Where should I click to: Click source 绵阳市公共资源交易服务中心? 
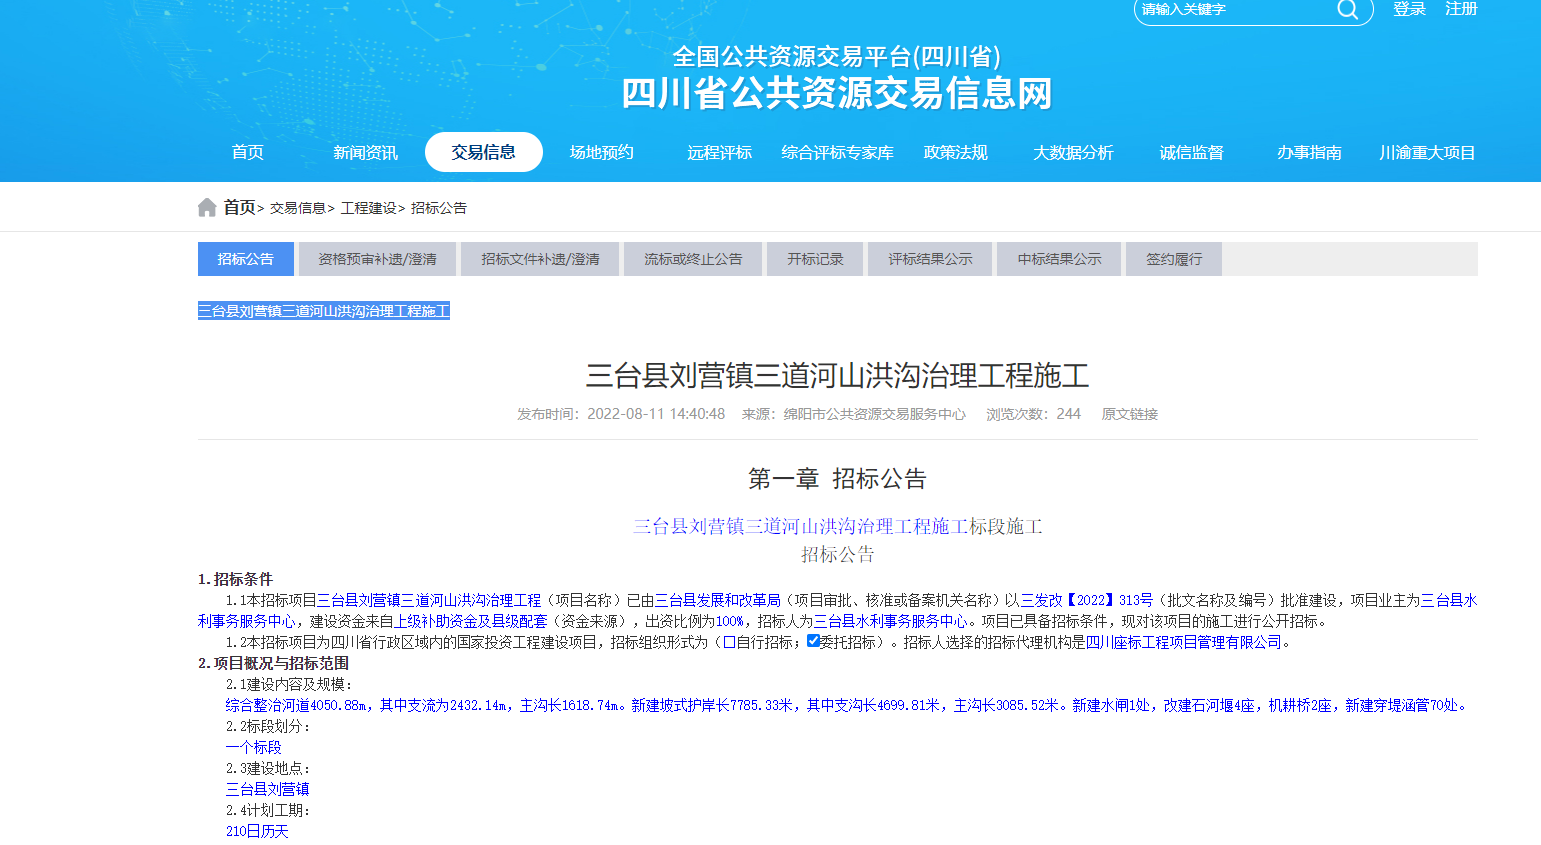coord(875,414)
